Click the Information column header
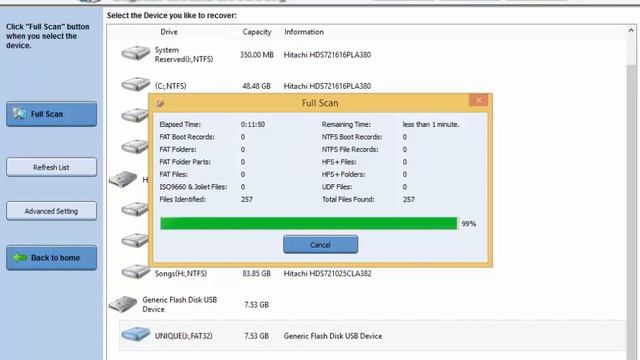640x360 pixels. pyautogui.click(x=304, y=32)
